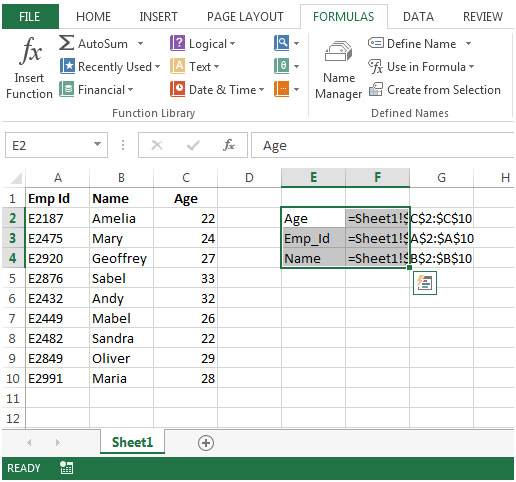
Task: Select cell containing Geoffrey
Action: click(x=121, y=258)
